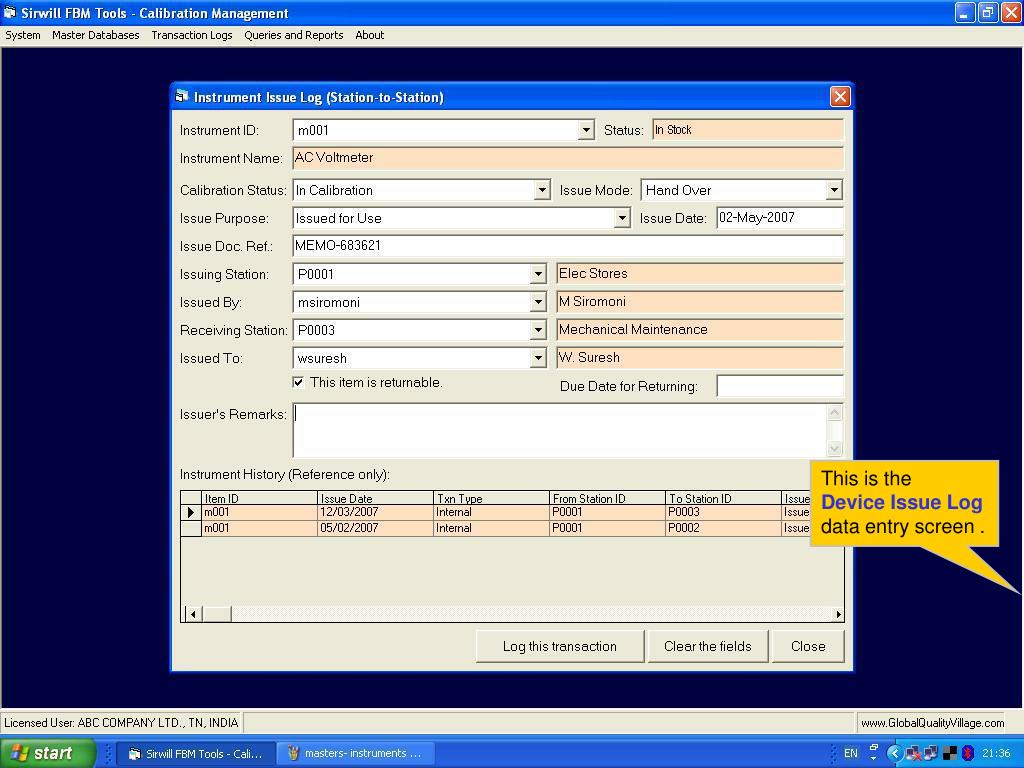Click the W. Suresh name field
This screenshot has height=768, width=1024.
click(x=700, y=358)
